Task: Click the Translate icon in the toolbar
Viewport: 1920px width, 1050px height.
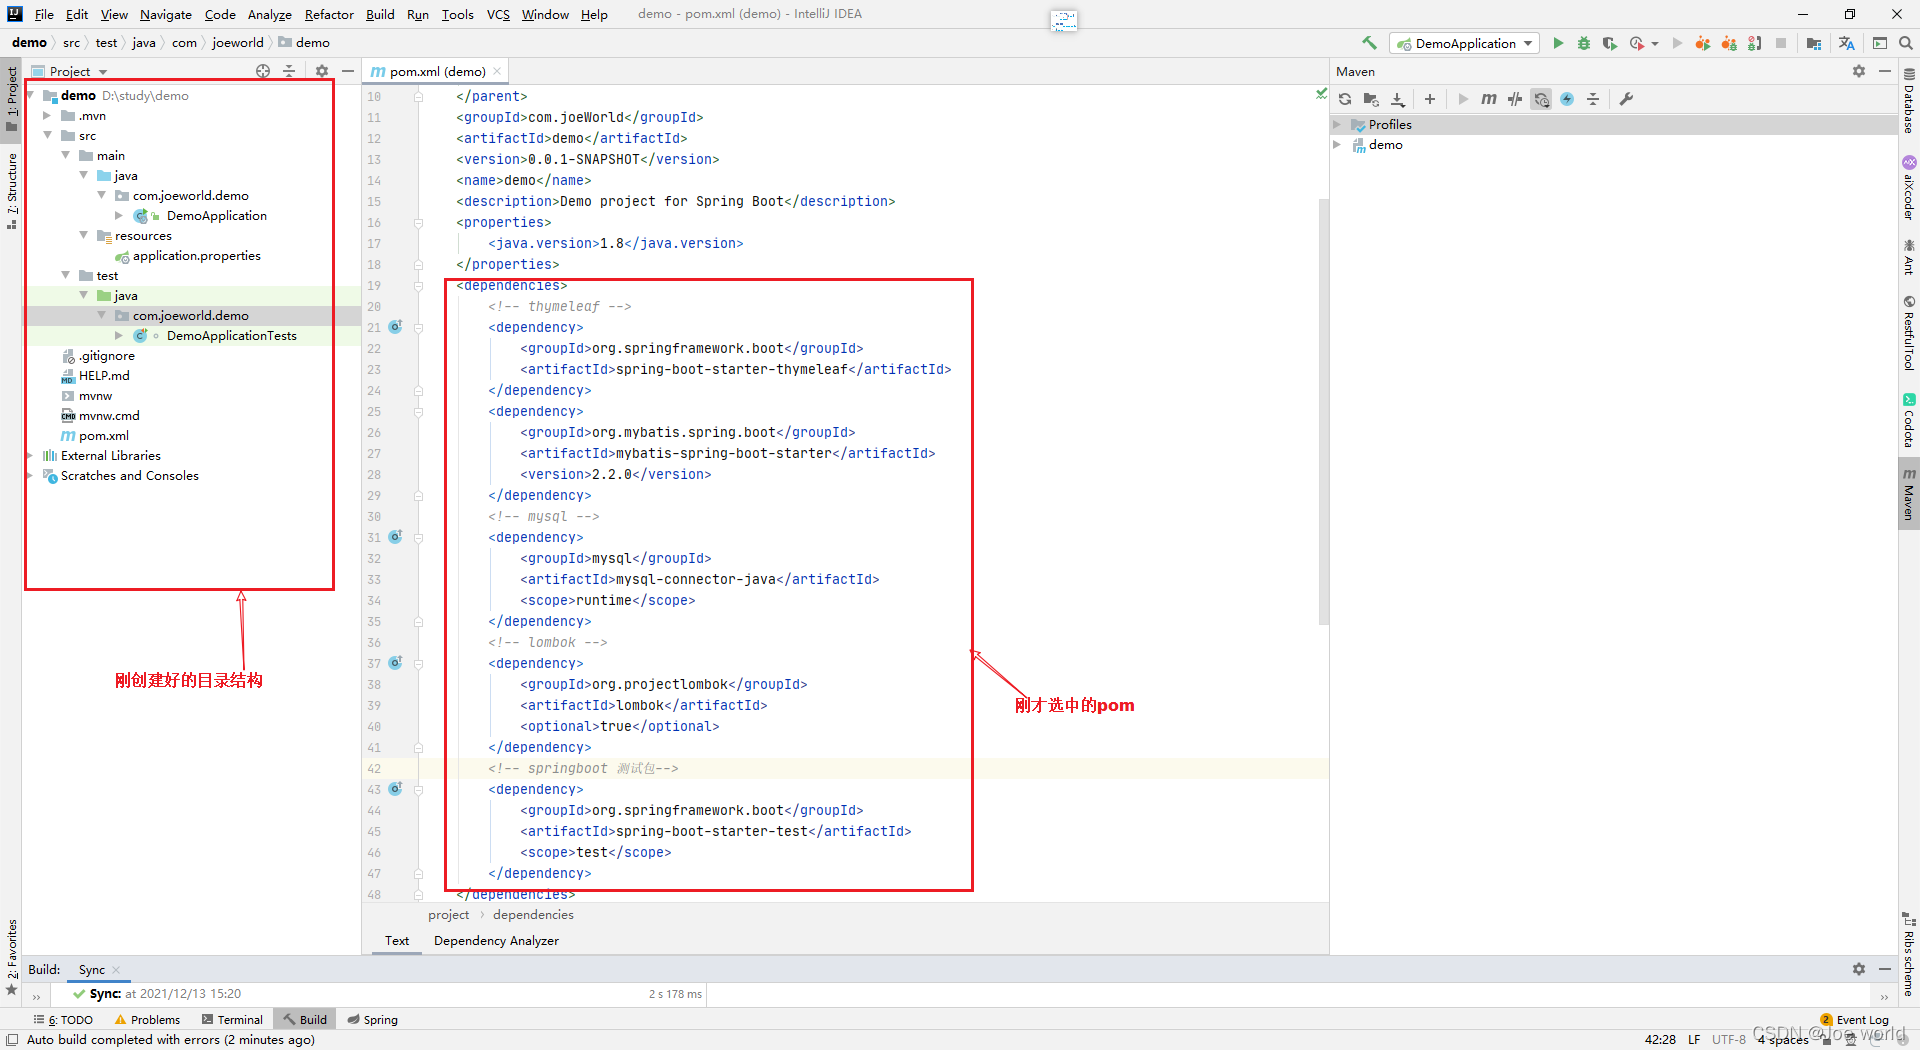Action: 1846,43
